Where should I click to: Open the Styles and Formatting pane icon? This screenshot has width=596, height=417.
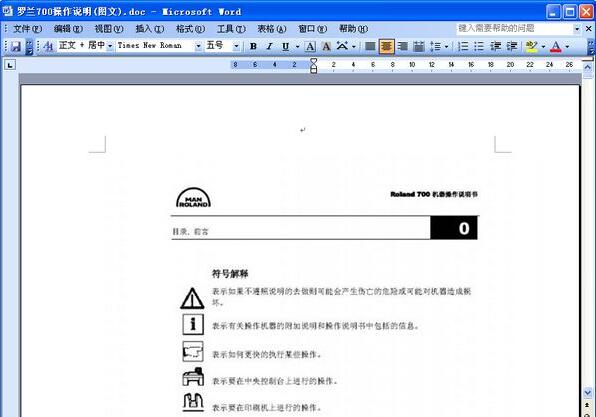(x=48, y=46)
